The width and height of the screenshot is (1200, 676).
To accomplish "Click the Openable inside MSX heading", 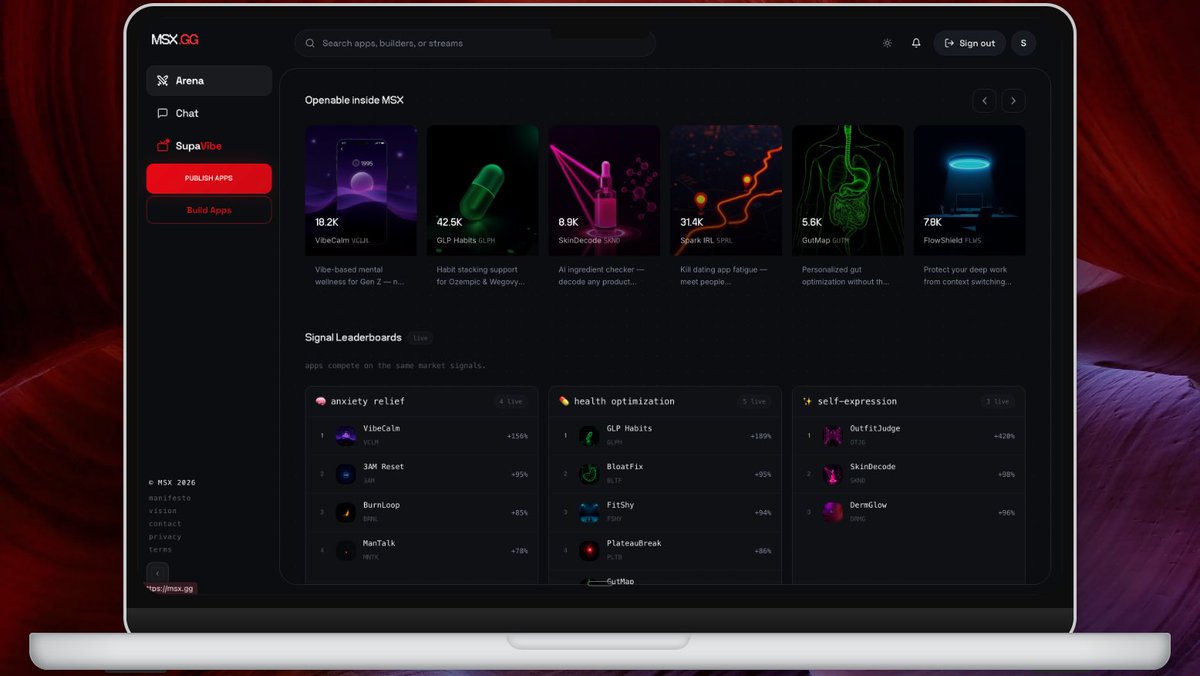I will pos(354,100).
